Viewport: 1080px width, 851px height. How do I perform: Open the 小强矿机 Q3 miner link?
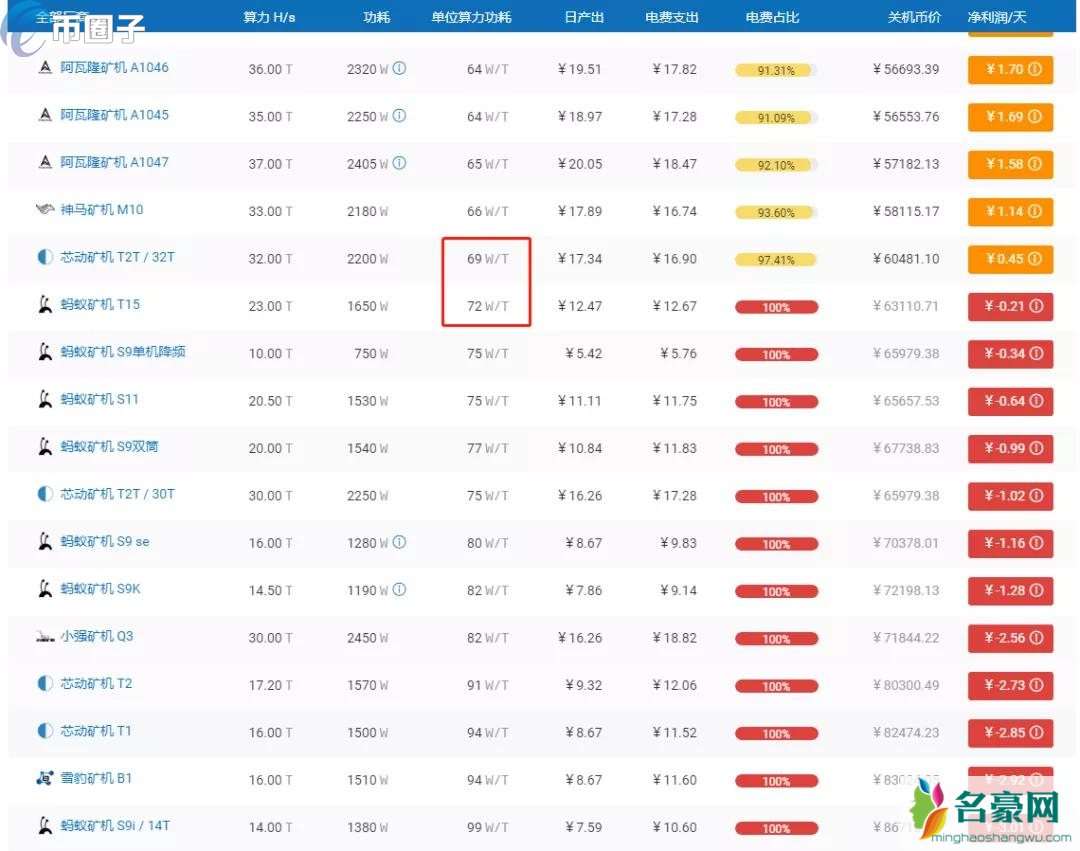(96, 636)
